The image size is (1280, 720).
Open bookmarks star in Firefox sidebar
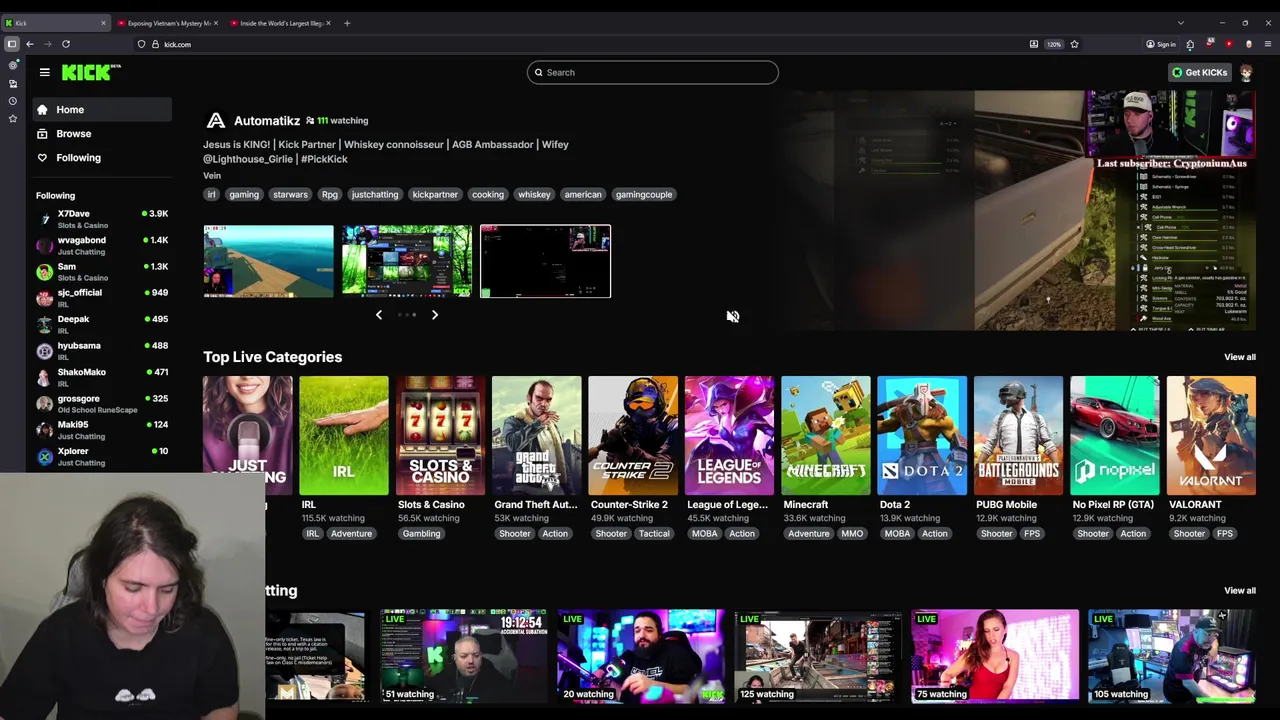[13, 119]
